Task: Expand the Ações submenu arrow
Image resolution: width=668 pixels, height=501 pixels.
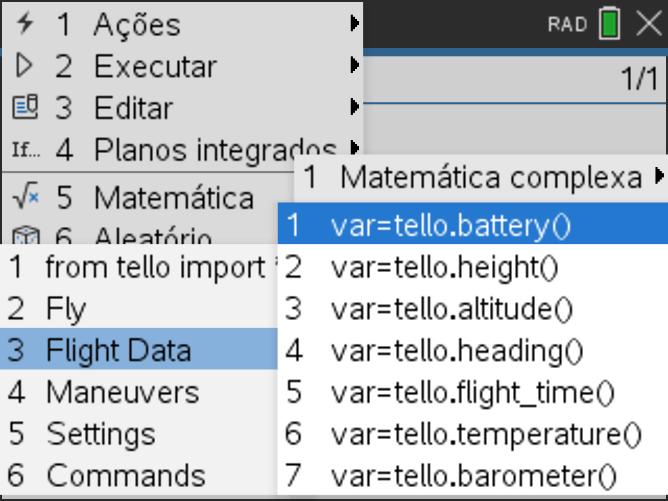Action: pos(354,23)
